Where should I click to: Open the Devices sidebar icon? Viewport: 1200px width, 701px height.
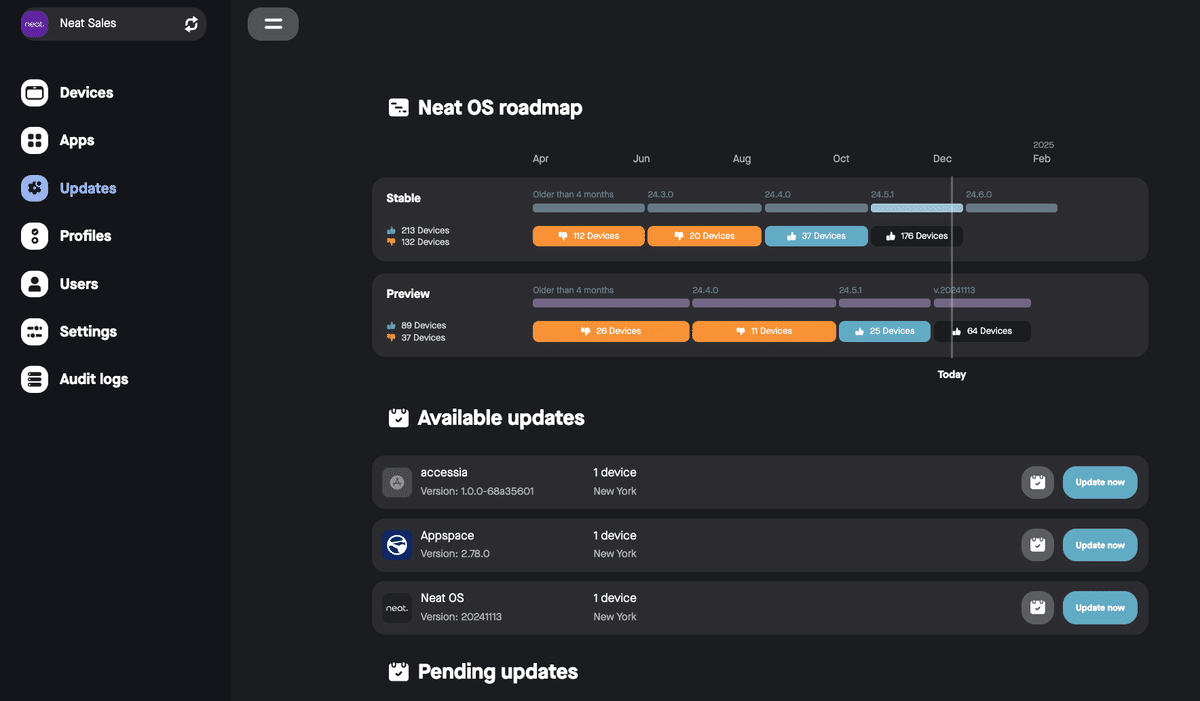[x=35, y=93]
